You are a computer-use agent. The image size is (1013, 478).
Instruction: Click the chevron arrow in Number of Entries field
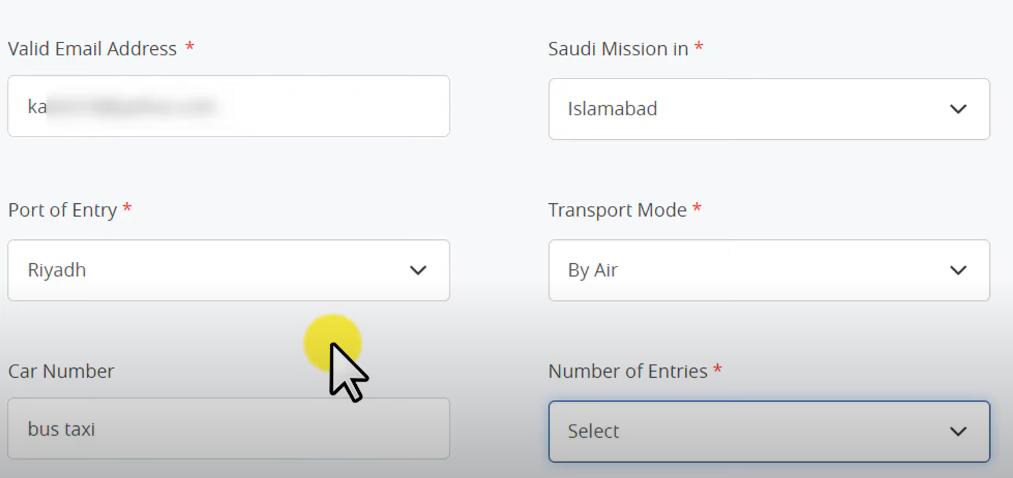pos(958,431)
